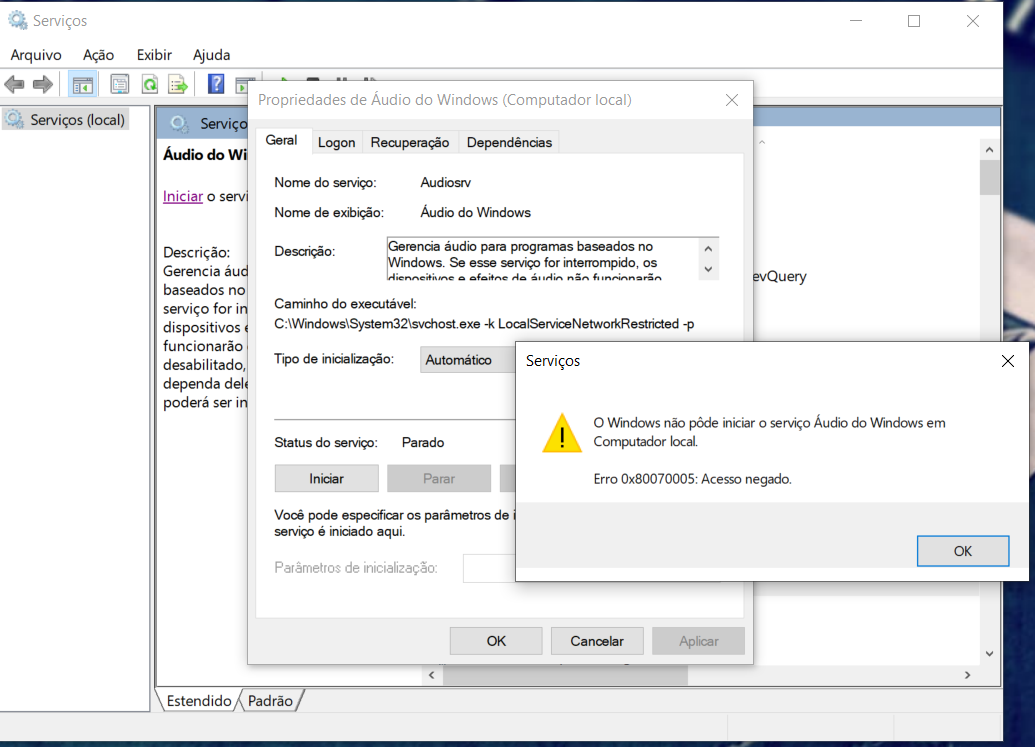This screenshot has width=1035, height=747.
Task: Click the Refresh toolbar icon
Action: point(150,84)
